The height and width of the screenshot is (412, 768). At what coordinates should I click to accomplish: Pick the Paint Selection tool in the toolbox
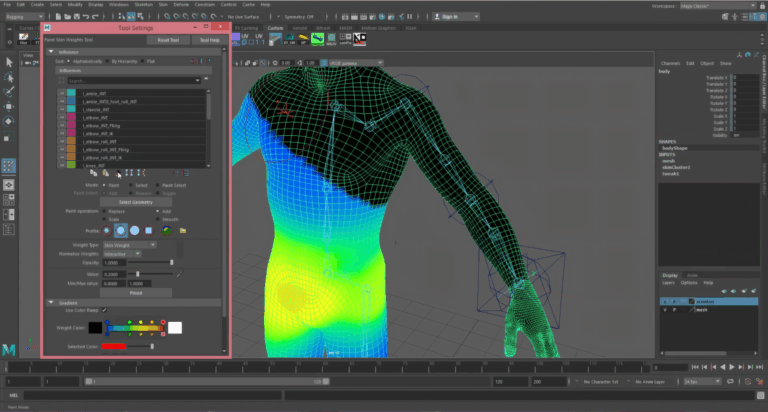tap(8, 92)
